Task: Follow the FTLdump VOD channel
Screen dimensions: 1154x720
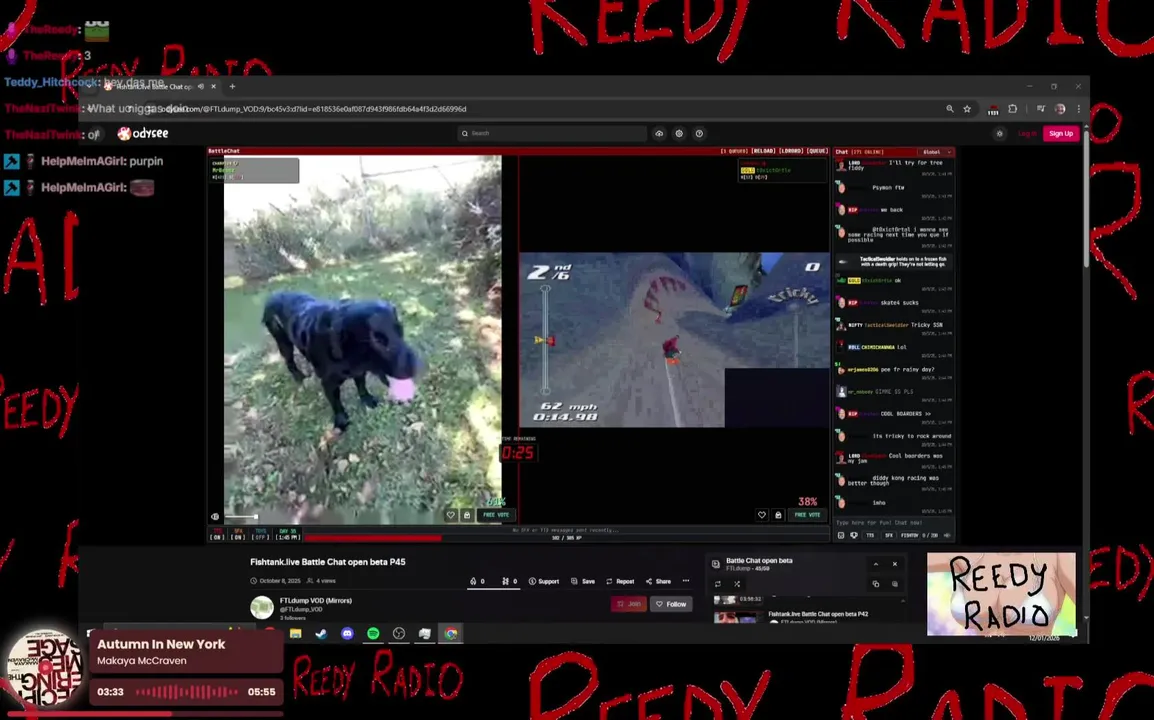Action: (x=671, y=604)
